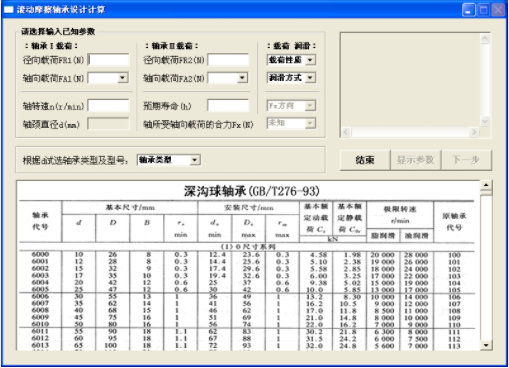Viewport: 509px width, 368px height.
Task: Click the 根据d试选轴承类型及型号 label
Action: click(75, 160)
